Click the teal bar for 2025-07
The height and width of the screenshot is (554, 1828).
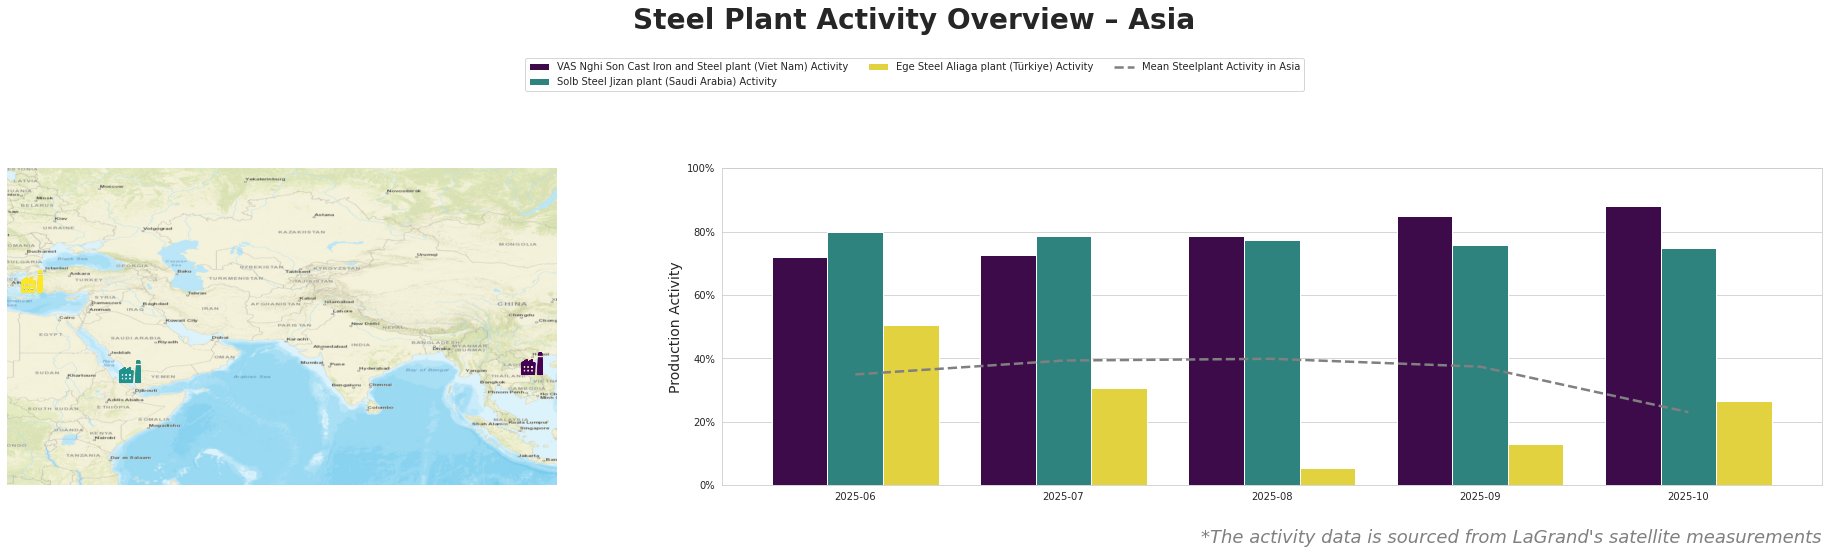point(1063,361)
